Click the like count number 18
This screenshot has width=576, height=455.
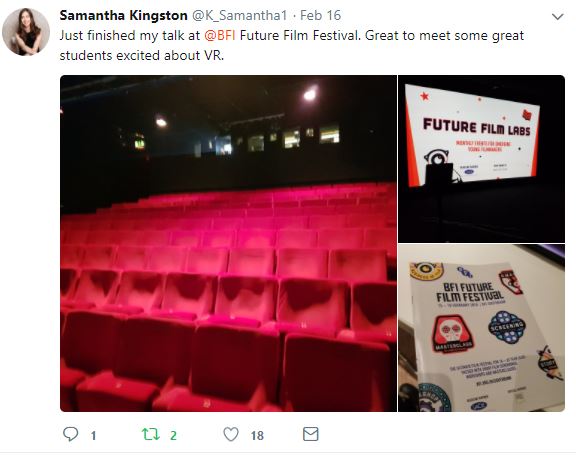[x=257, y=436]
